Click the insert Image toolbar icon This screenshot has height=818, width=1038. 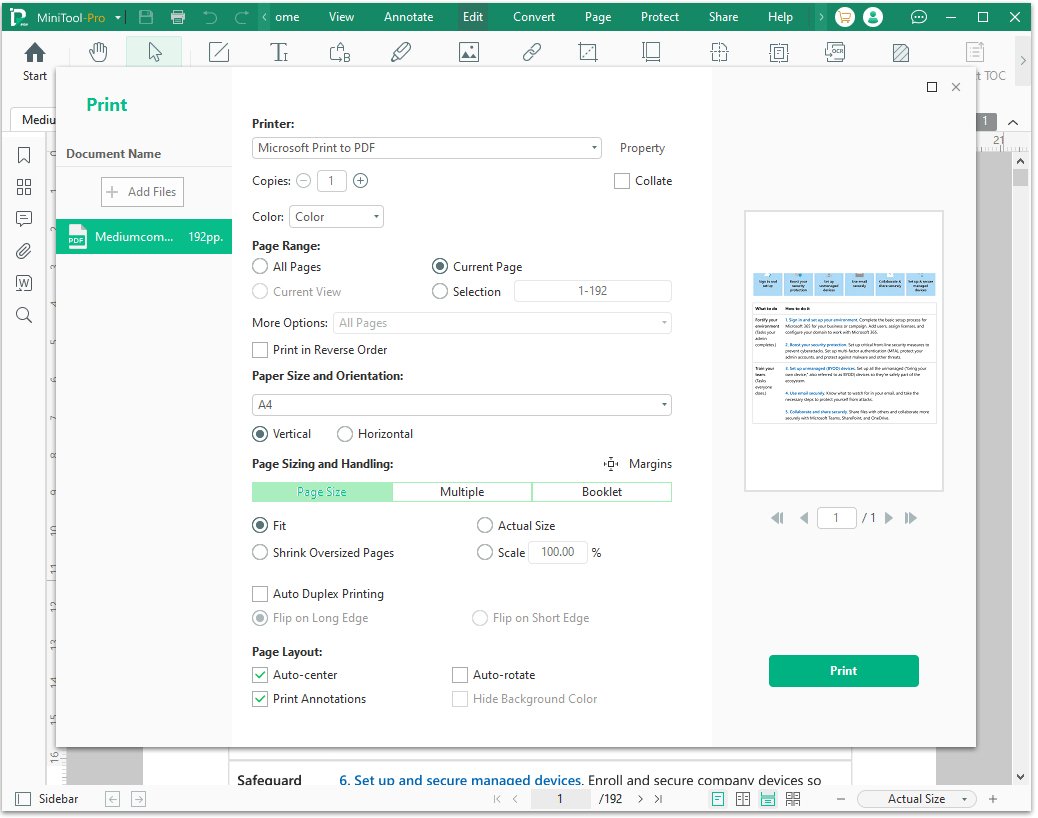(x=469, y=52)
